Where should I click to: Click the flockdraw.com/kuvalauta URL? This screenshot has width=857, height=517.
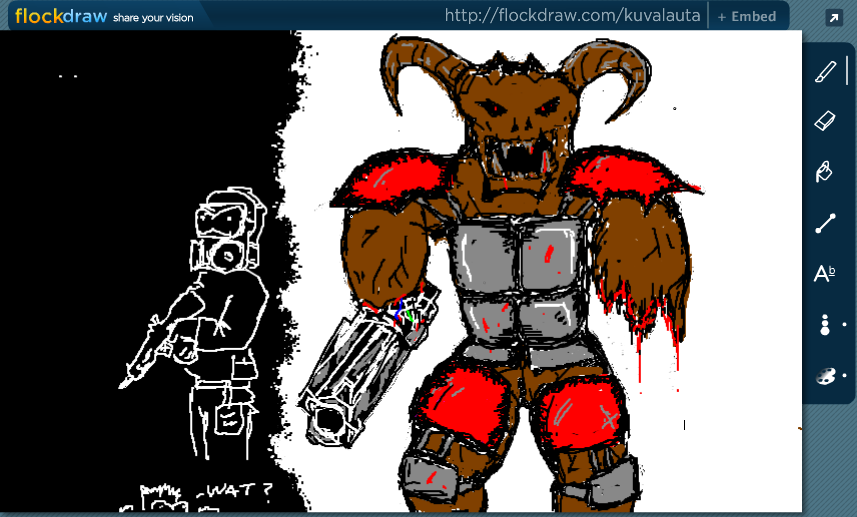572,16
